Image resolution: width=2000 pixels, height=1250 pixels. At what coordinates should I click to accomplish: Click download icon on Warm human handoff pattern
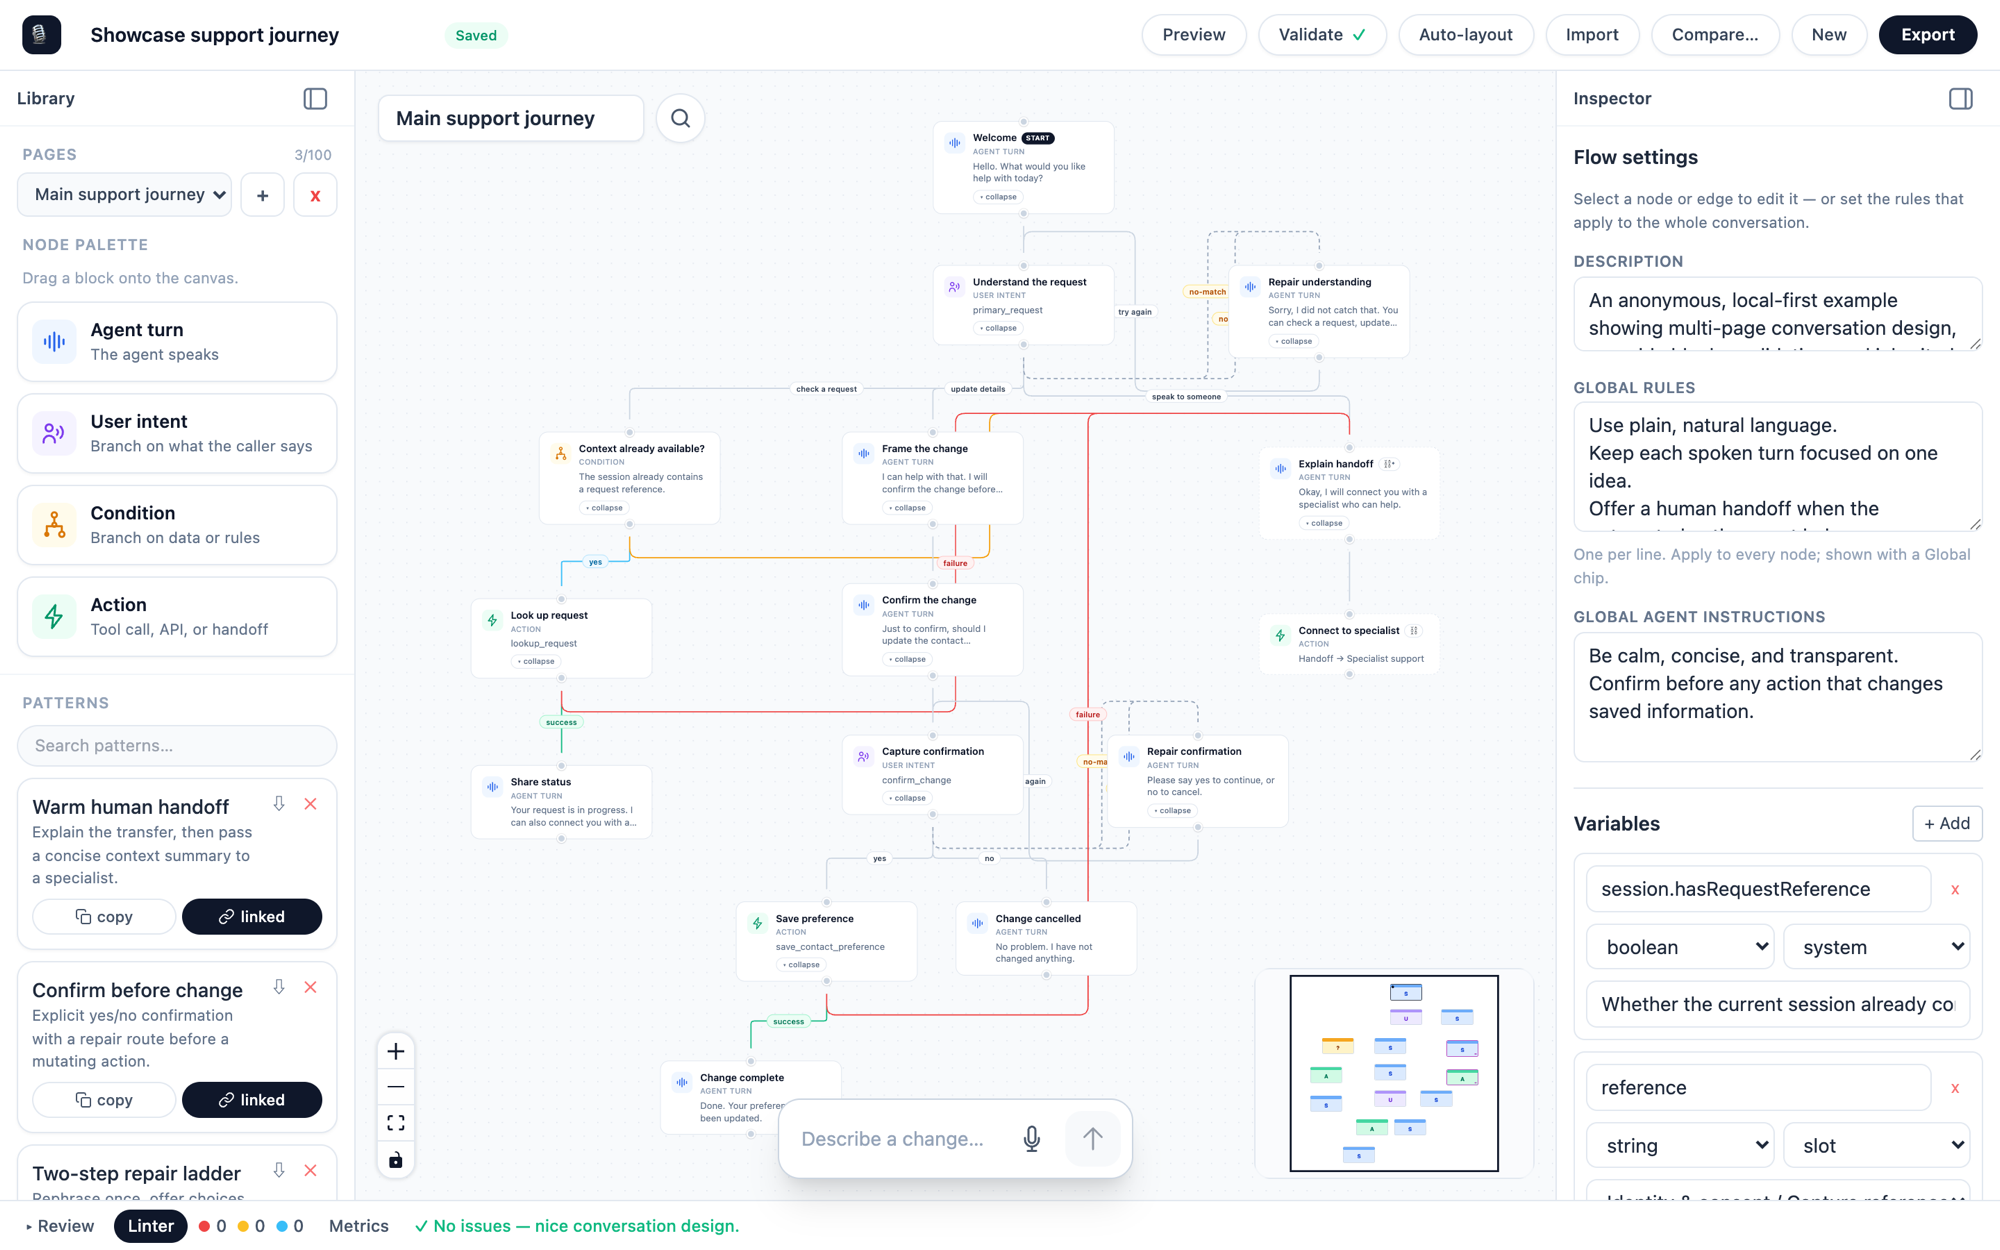279,804
